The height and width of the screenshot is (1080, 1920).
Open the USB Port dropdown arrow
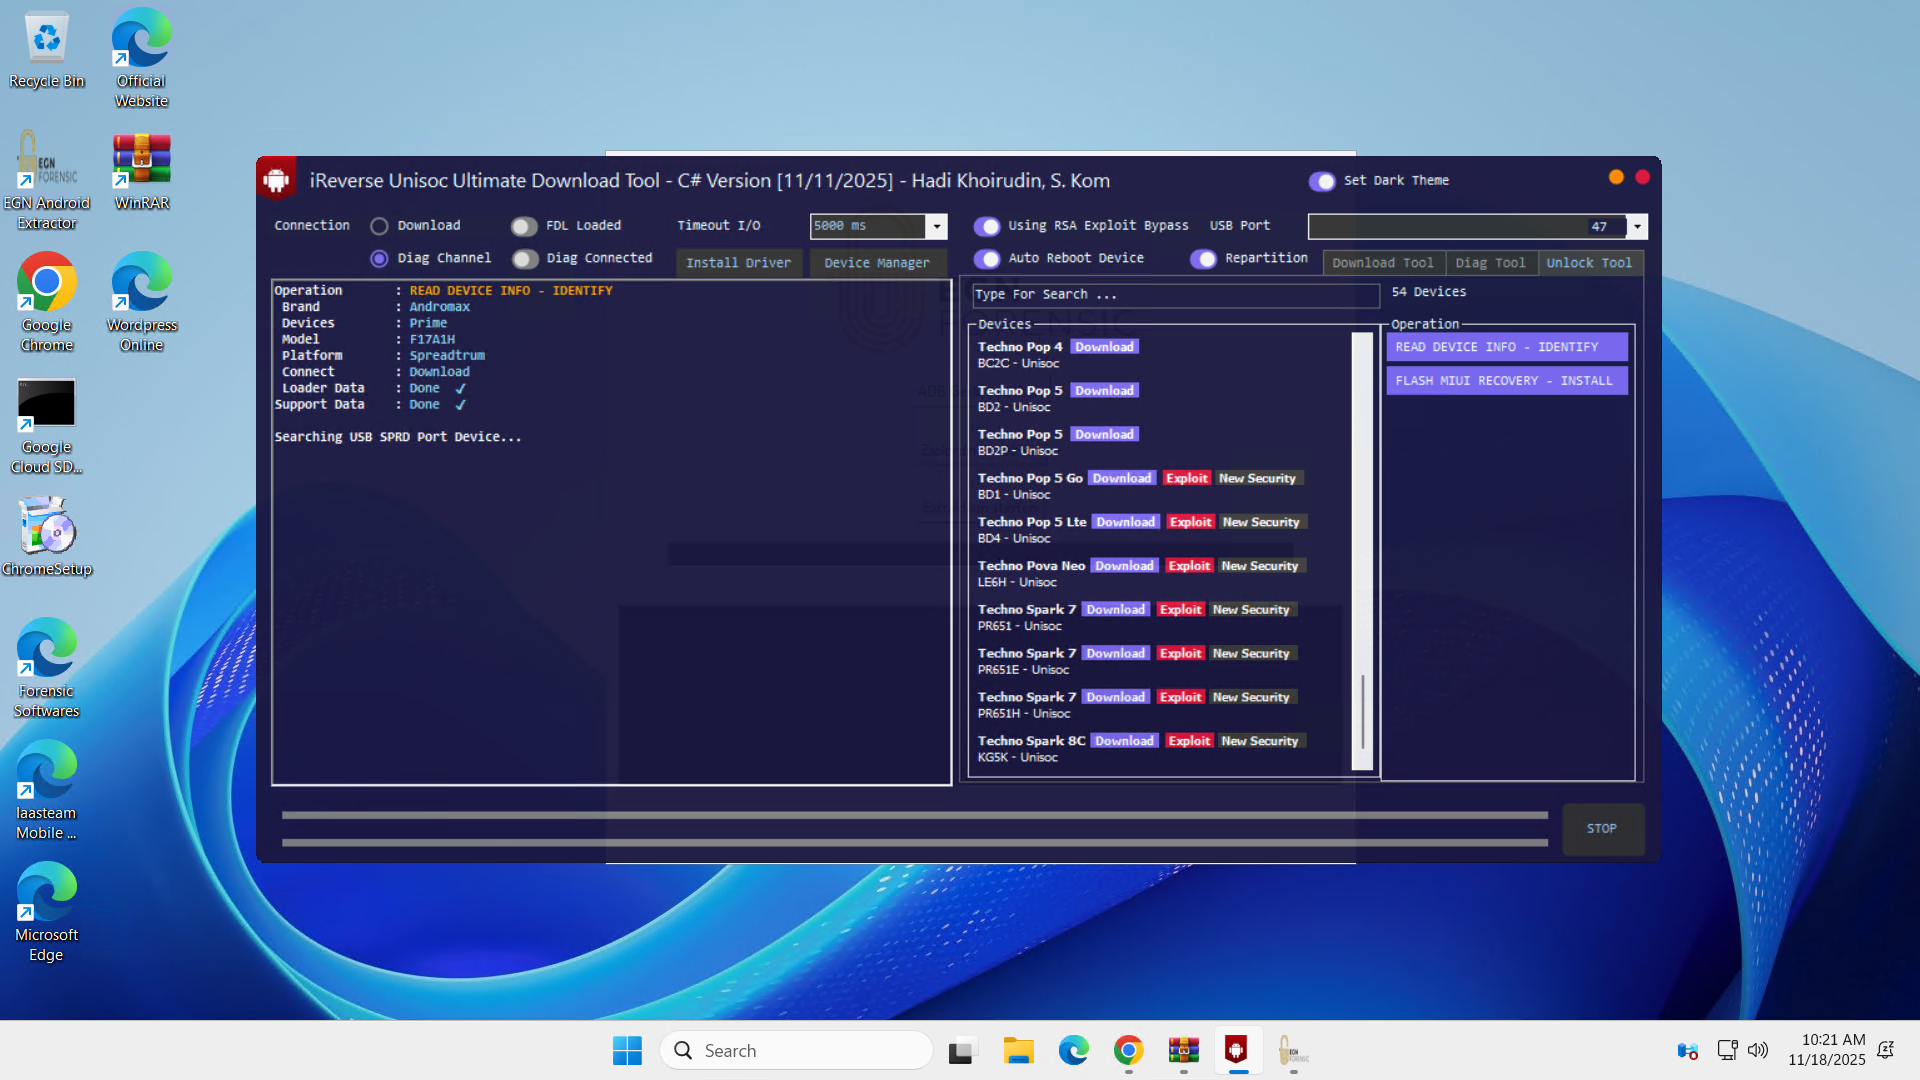tap(1637, 227)
